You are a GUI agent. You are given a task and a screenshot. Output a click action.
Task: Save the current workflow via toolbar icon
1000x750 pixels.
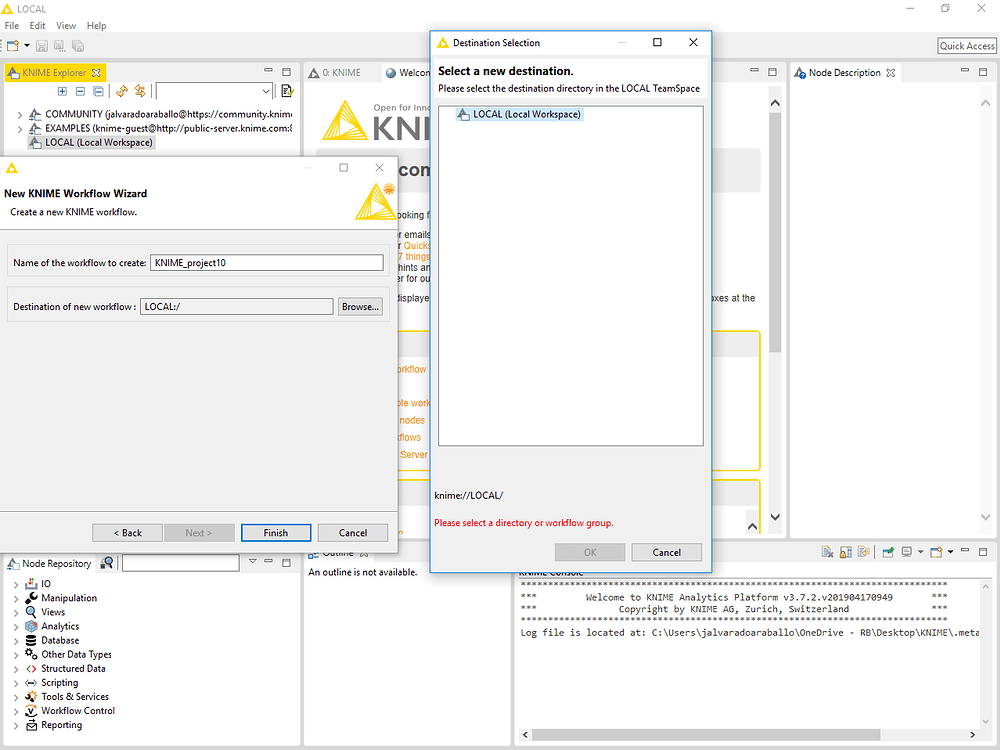[x=41, y=45]
